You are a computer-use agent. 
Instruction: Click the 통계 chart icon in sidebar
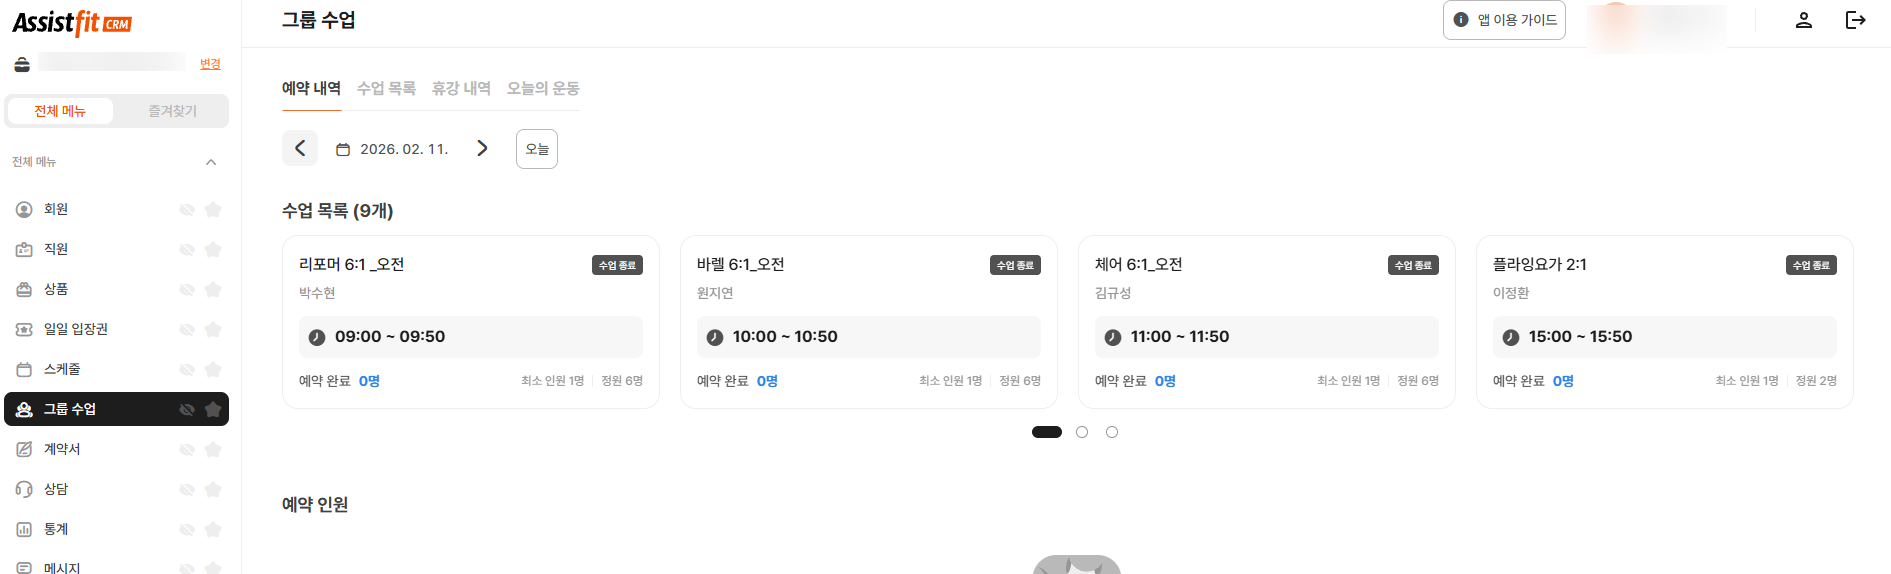pos(24,529)
